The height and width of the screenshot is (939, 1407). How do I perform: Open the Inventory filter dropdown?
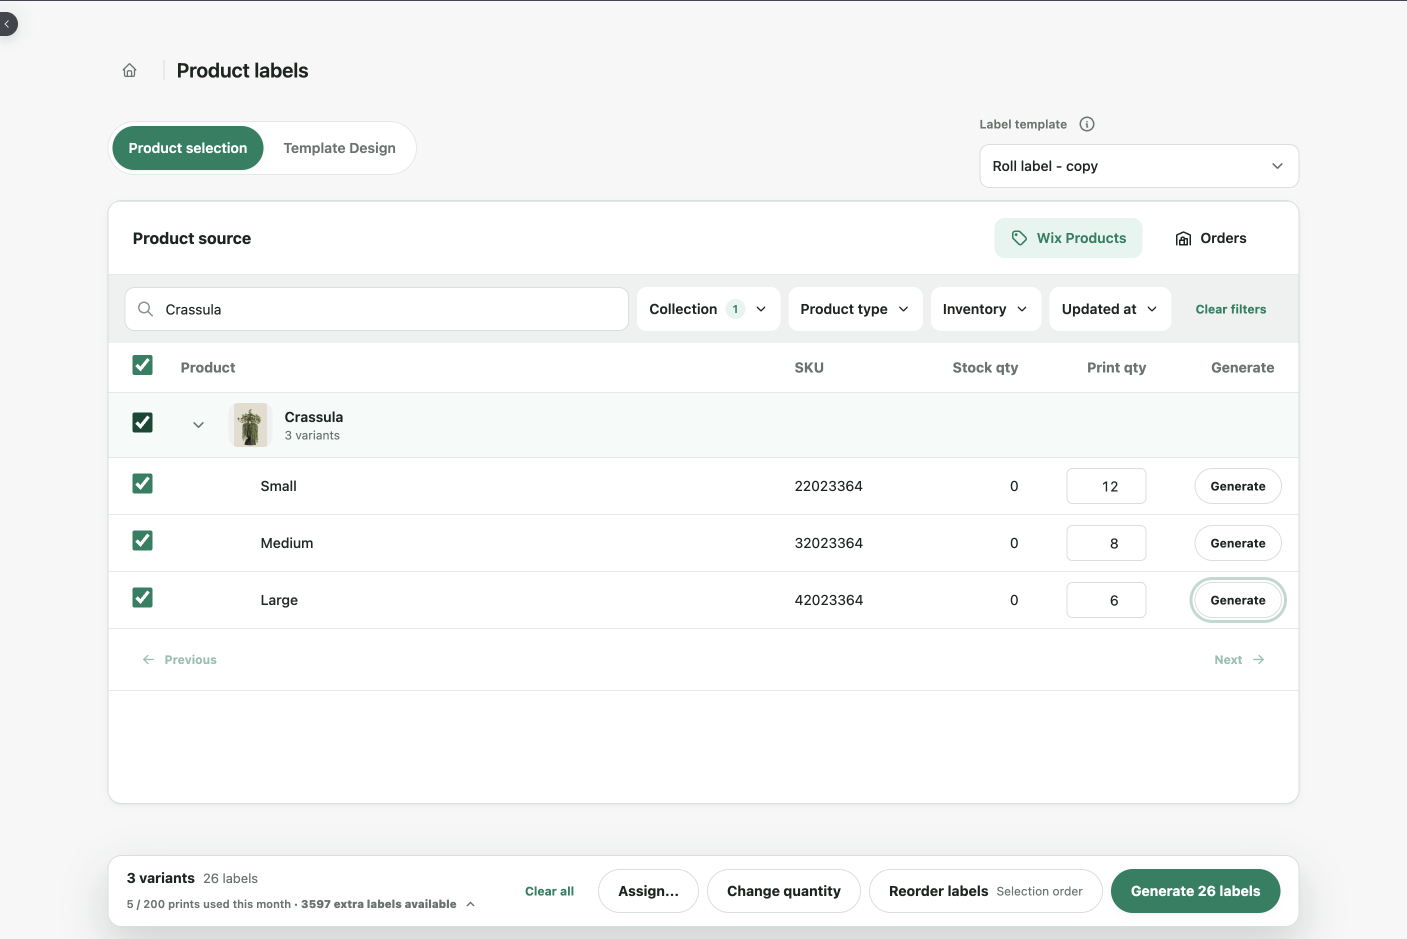click(985, 309)
